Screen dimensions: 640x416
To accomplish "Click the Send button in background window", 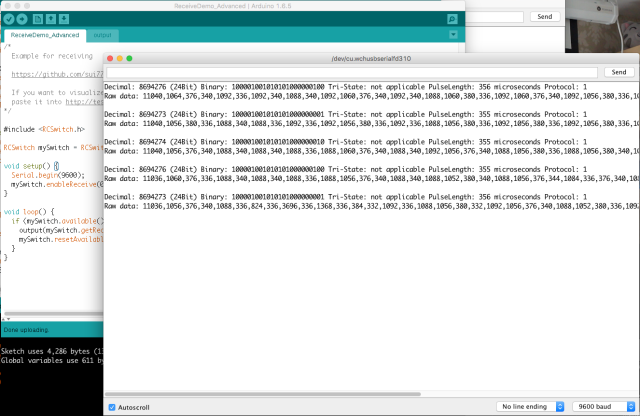I will 544,17.
